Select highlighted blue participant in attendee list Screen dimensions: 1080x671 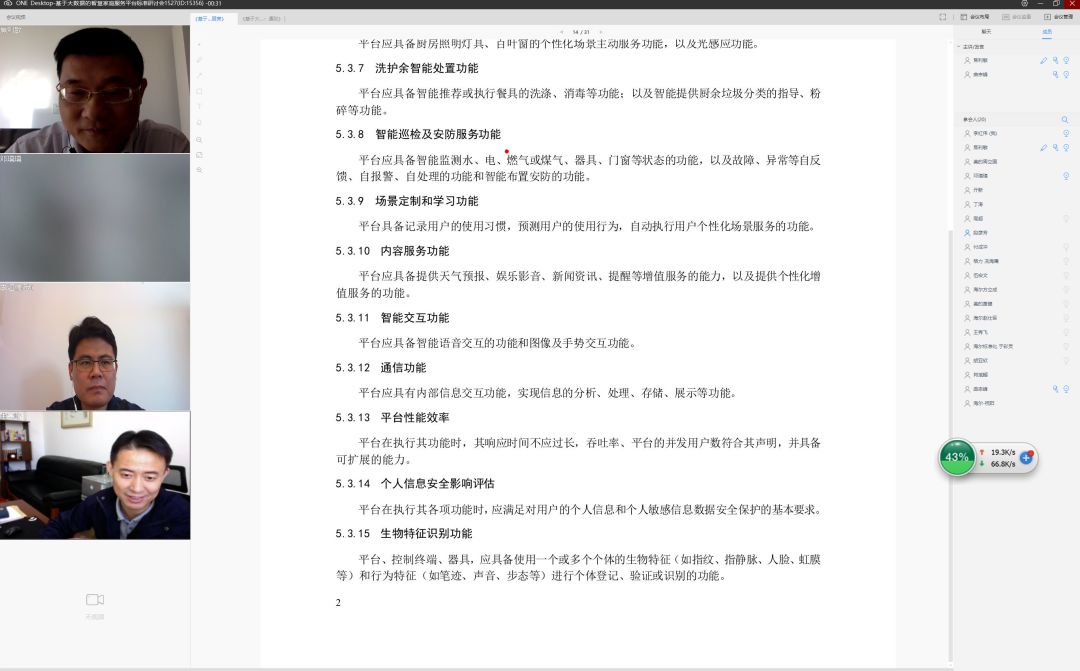click(x=980, y=232)
